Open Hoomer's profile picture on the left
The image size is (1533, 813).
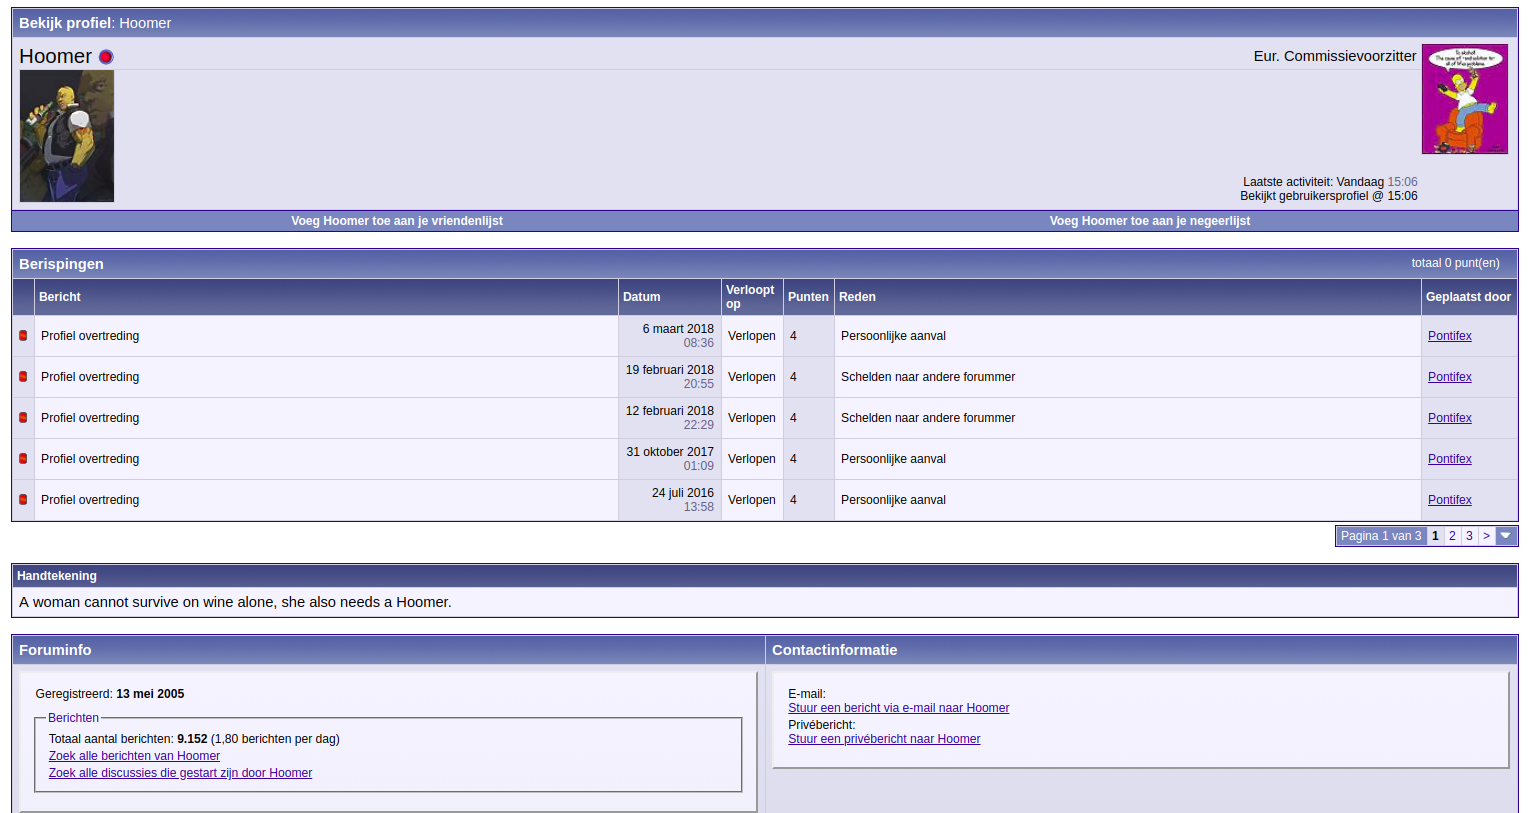click(x=67, y=136)
